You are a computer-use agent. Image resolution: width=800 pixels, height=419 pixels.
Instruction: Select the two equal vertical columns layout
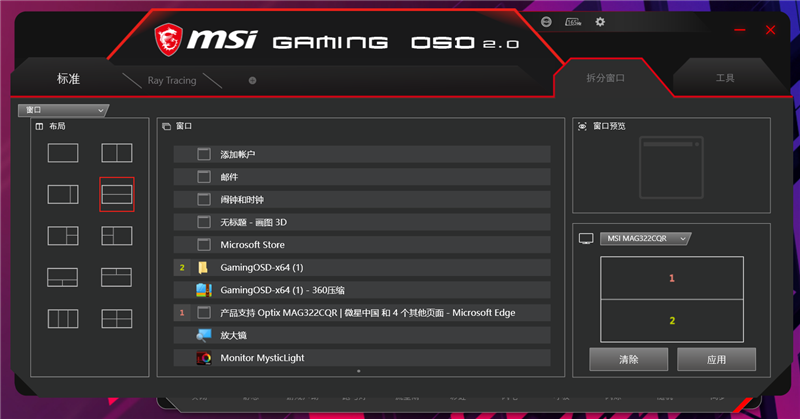click(117, 153)
